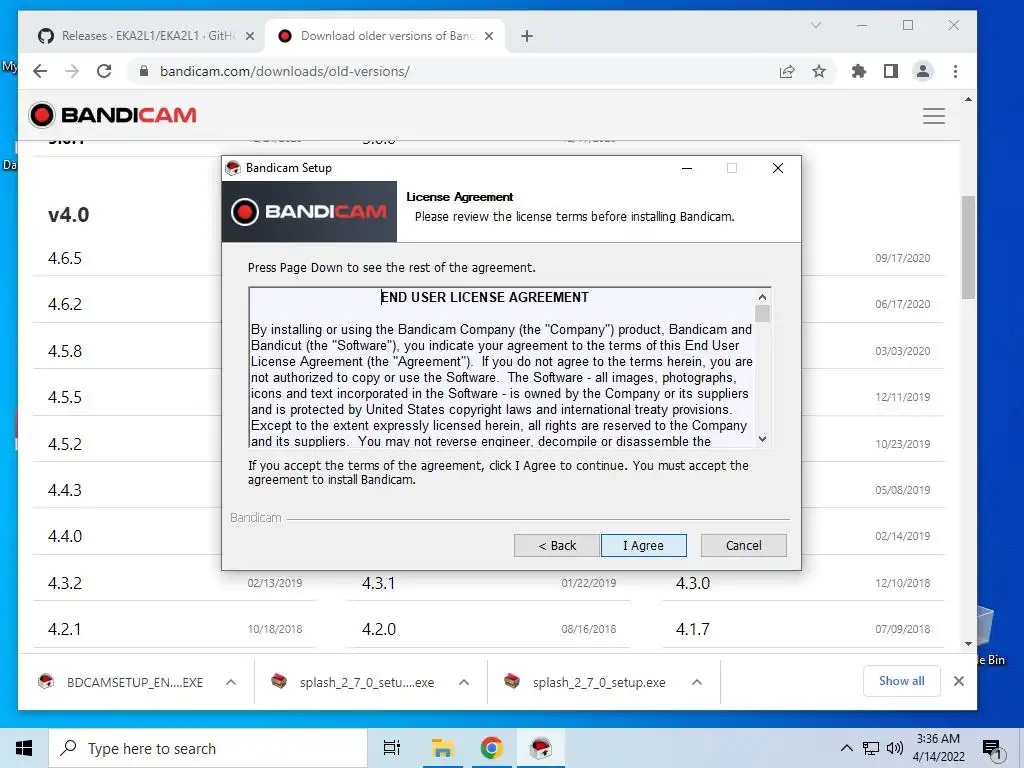Open version 4.5.8 download link
This screenshot has height=768, width=1024.
[65, 351]
